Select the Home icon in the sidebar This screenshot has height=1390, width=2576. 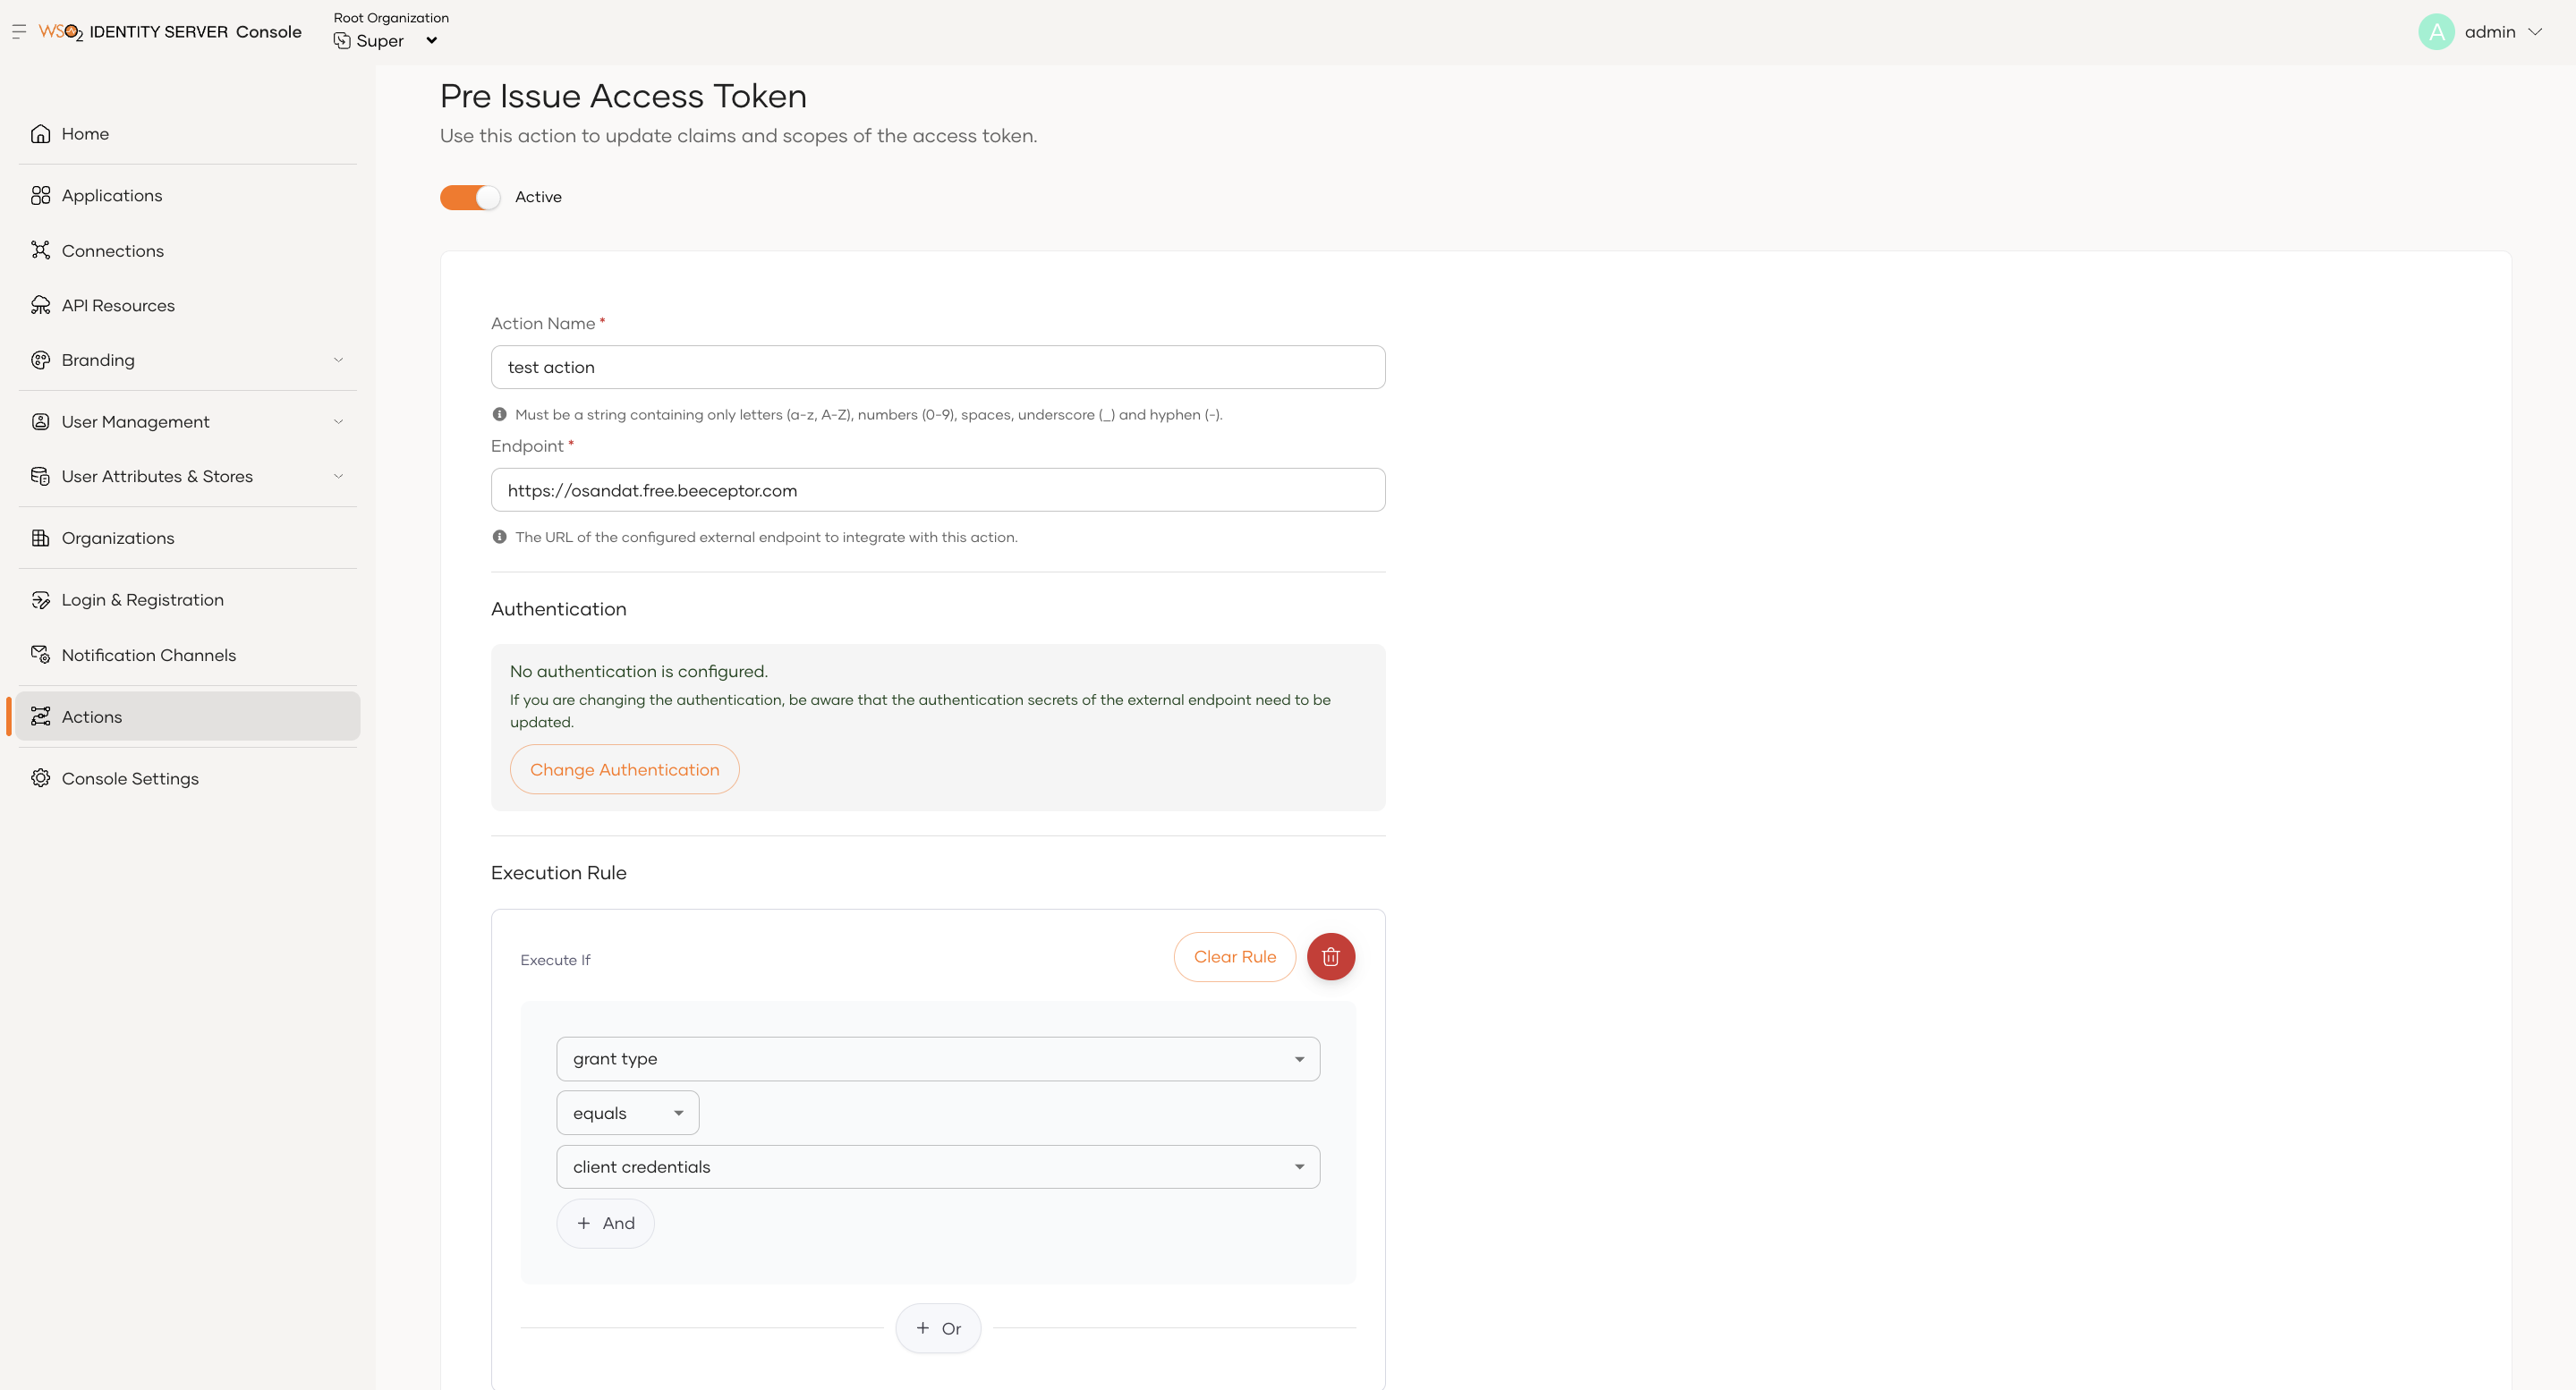click(41, 133)
